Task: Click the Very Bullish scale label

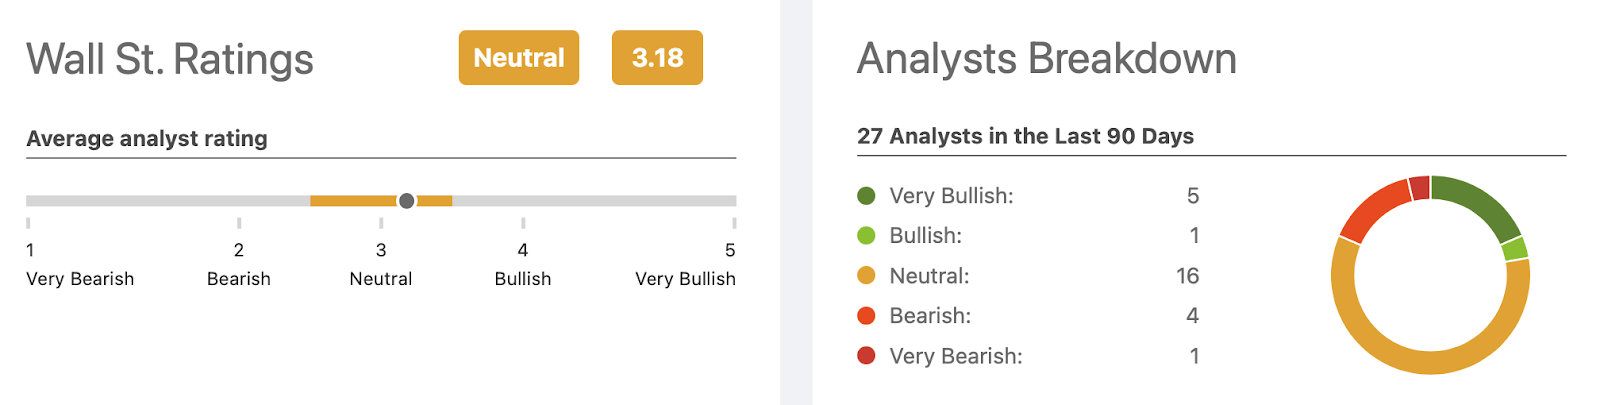Action: tap(685, 279)
